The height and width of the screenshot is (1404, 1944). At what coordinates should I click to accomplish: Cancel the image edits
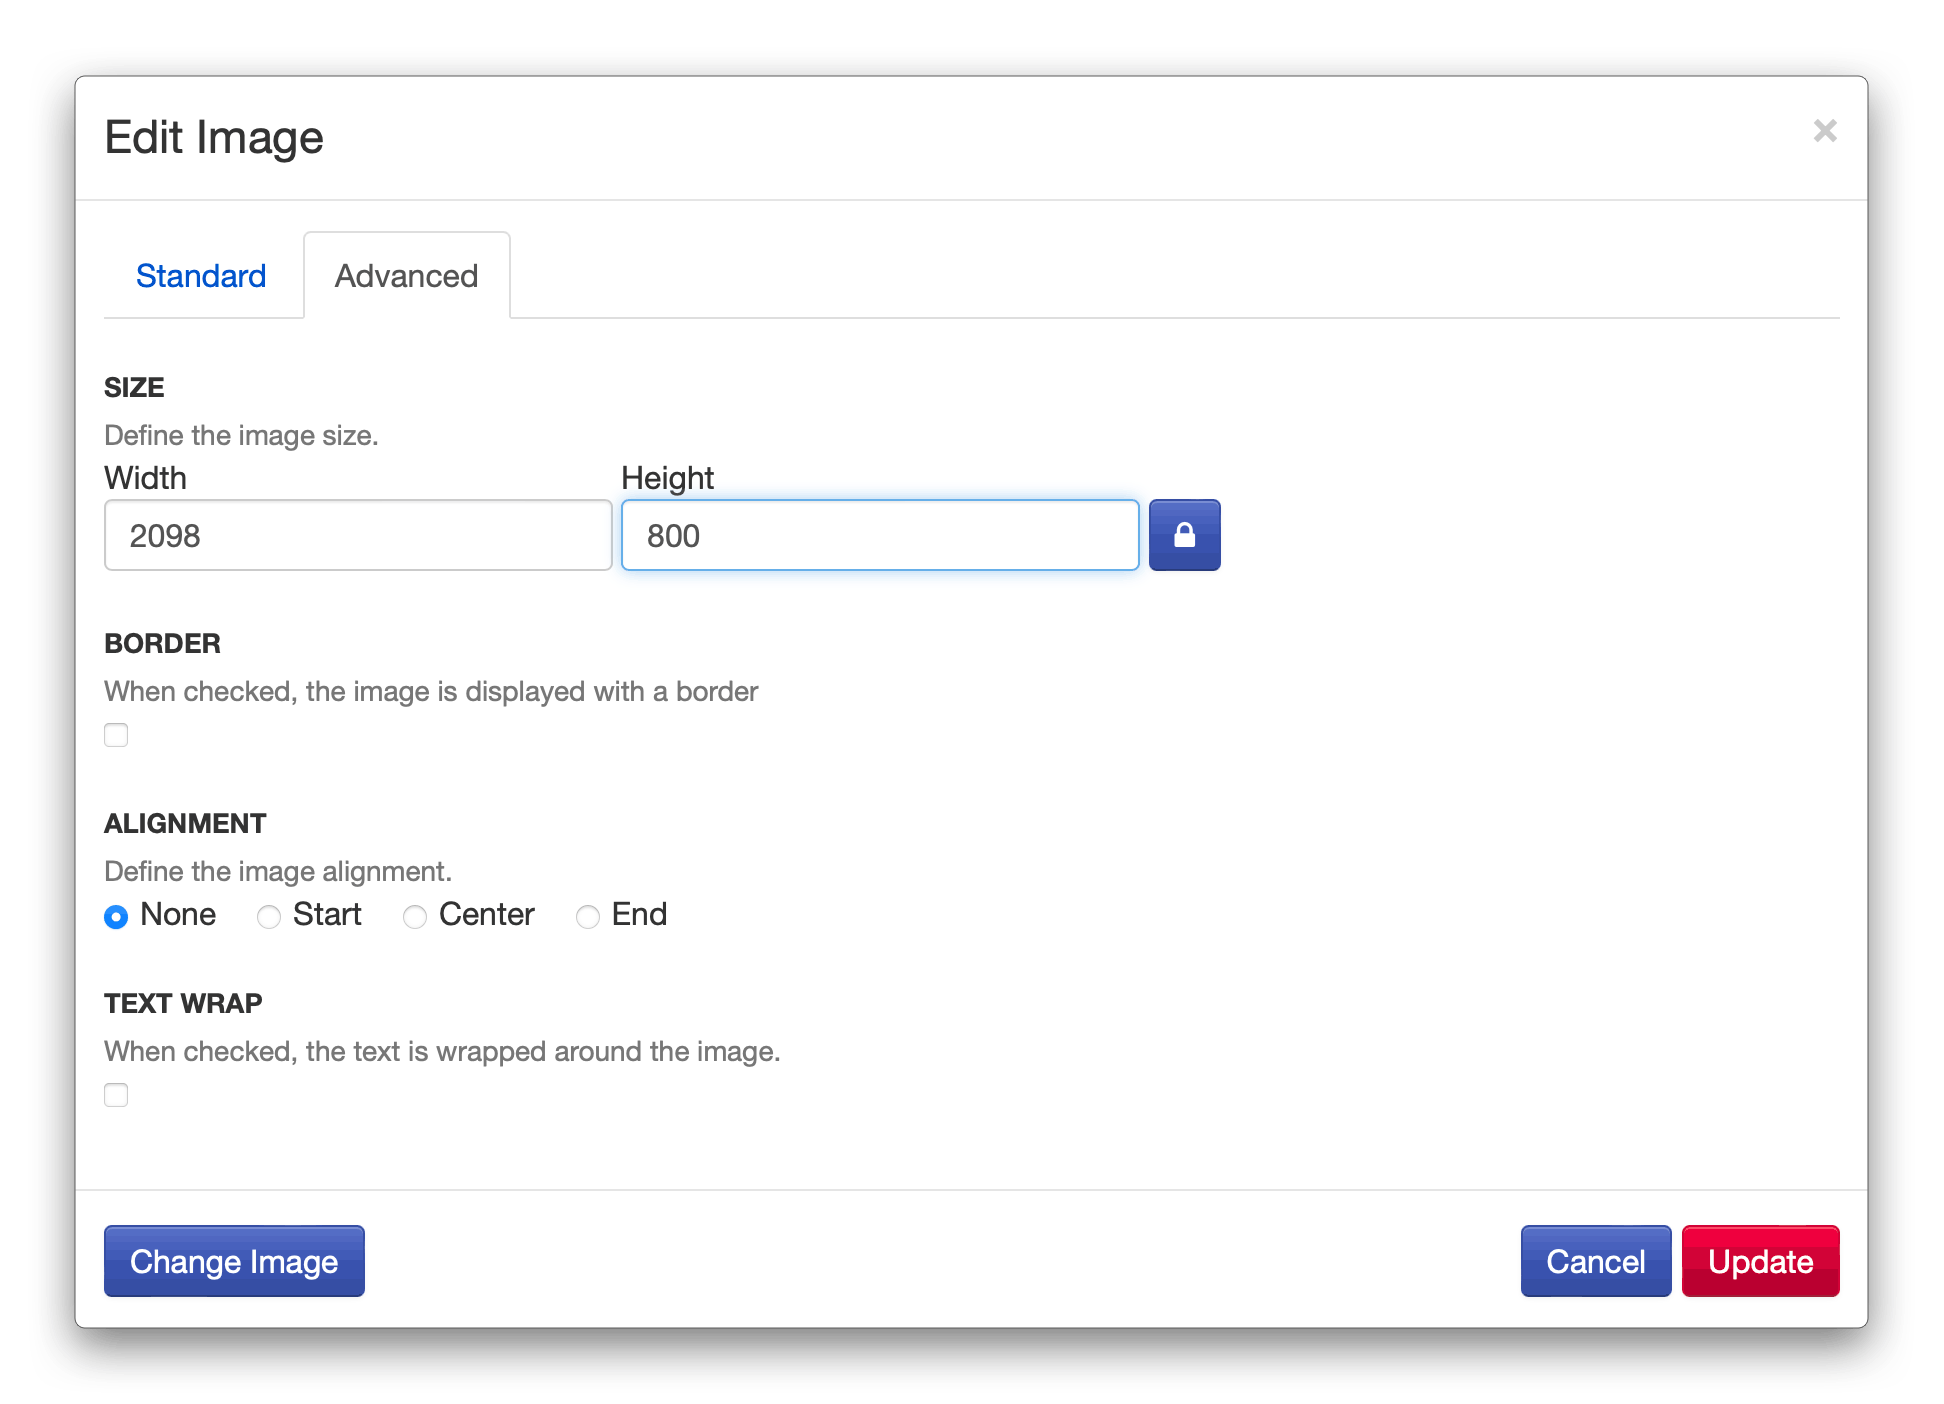(x=1595, y=1261)
